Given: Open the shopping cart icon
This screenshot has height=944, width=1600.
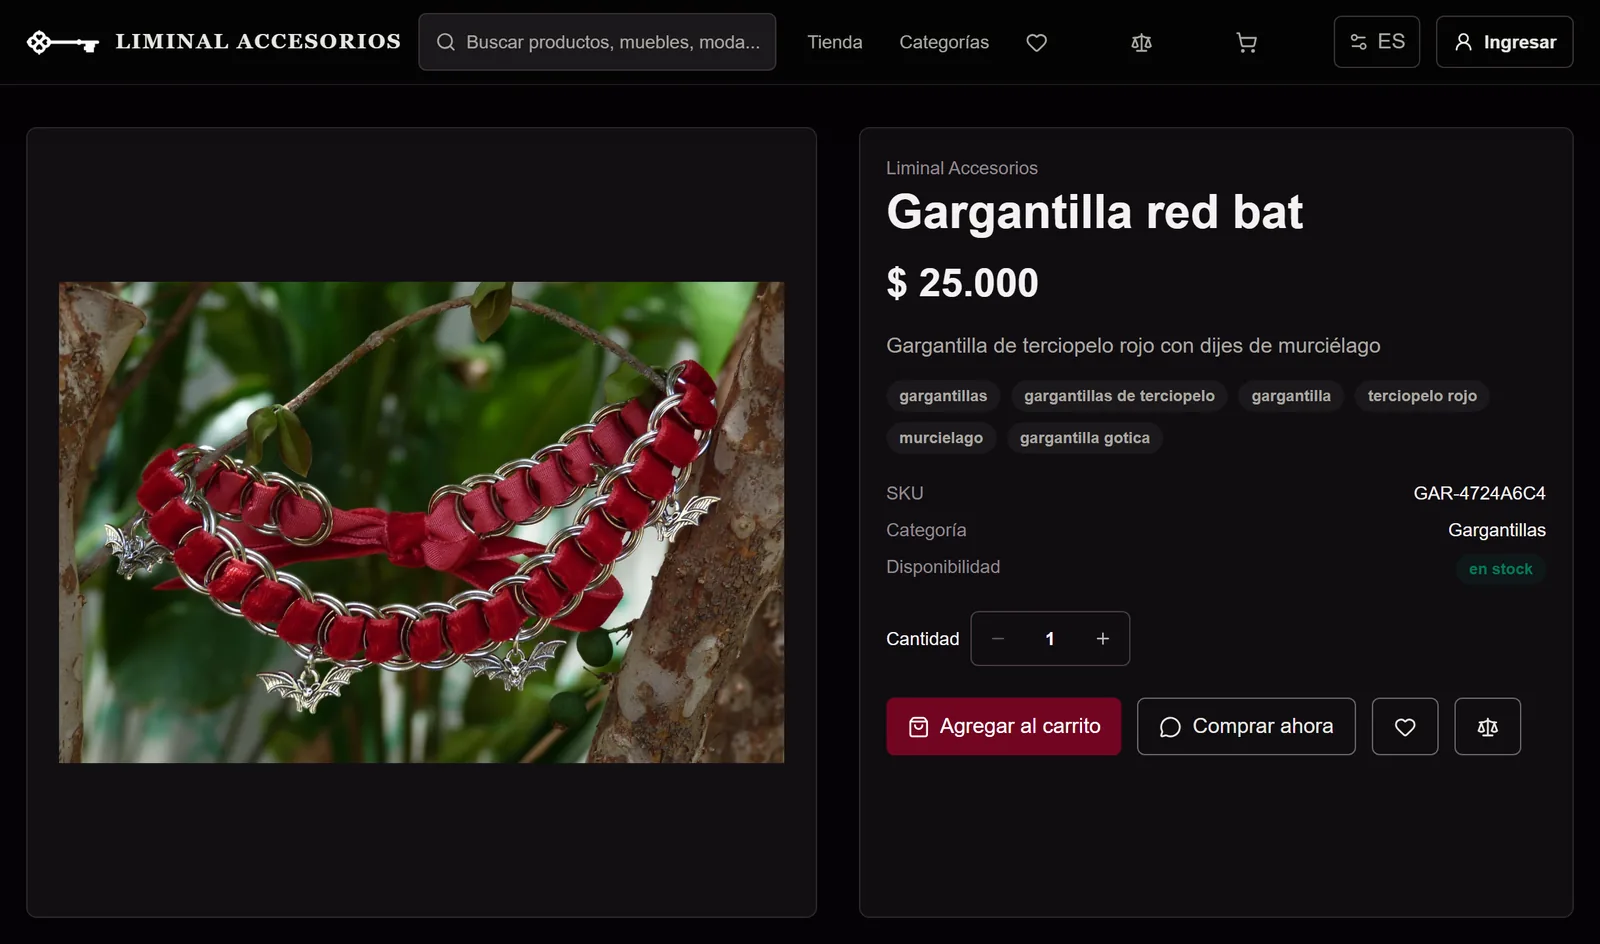Looking at the screenshot, I should click(1246, 42).
